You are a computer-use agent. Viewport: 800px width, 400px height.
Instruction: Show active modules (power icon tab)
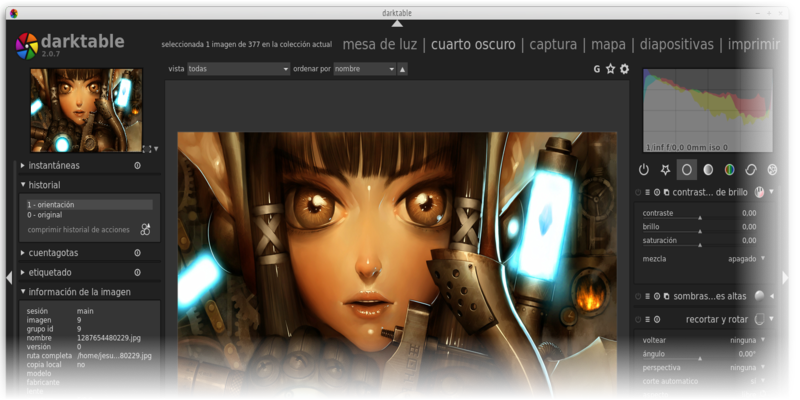click(643, 170)
